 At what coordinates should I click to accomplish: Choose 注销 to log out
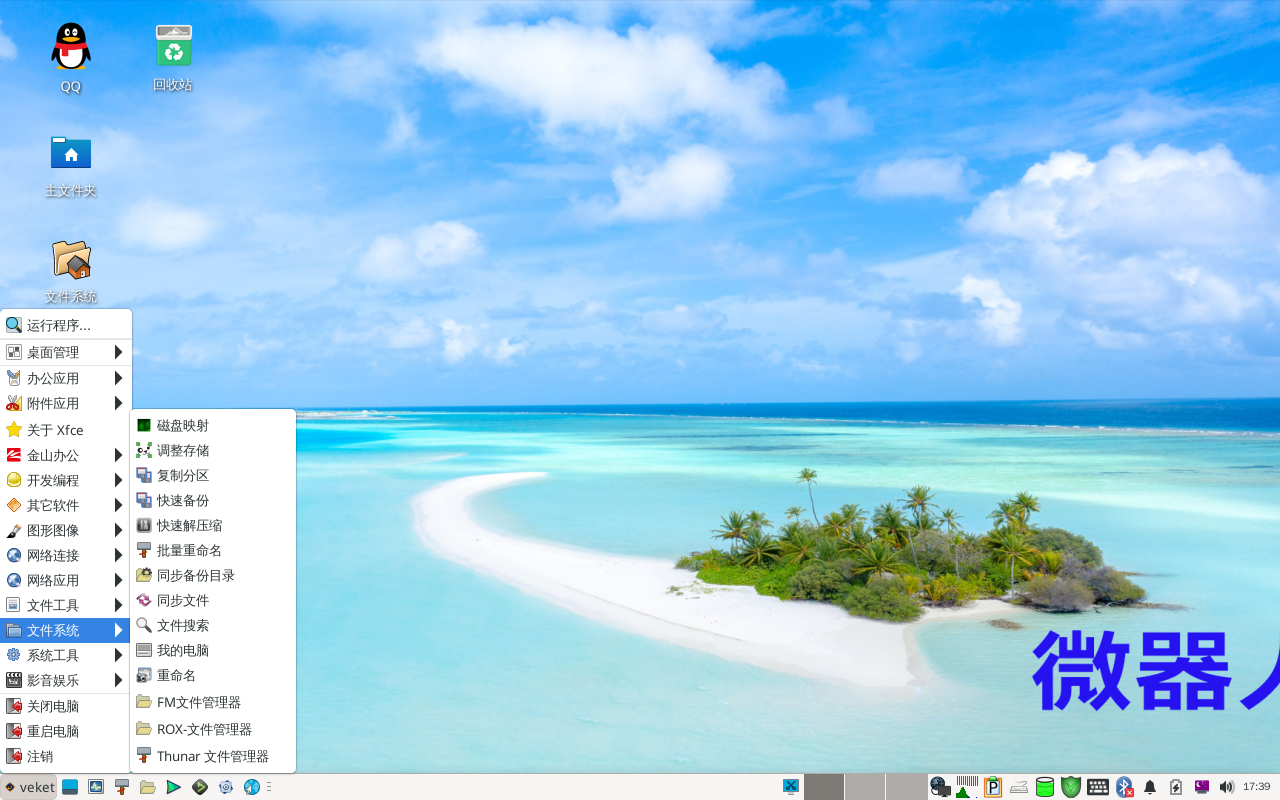click(66, 756)
